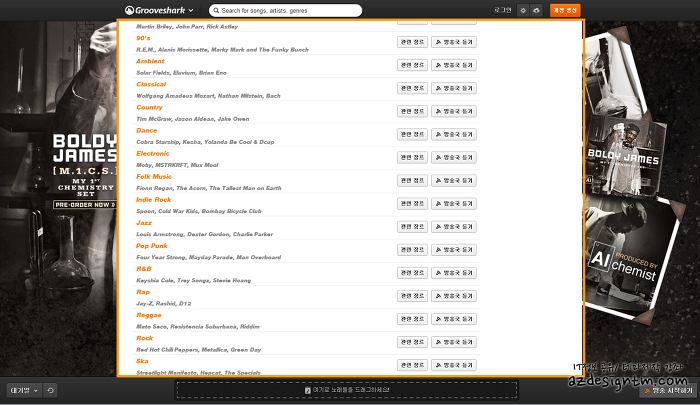700x405 pixels.
Task: Click the cloud upload icon
Action: click(x=536, y=10)
